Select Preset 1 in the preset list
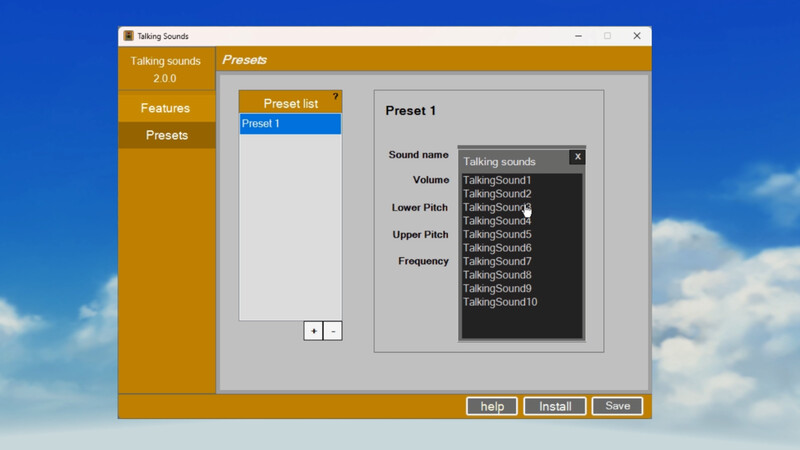Screen dimensions: 800x450 [x=290, y=124]
